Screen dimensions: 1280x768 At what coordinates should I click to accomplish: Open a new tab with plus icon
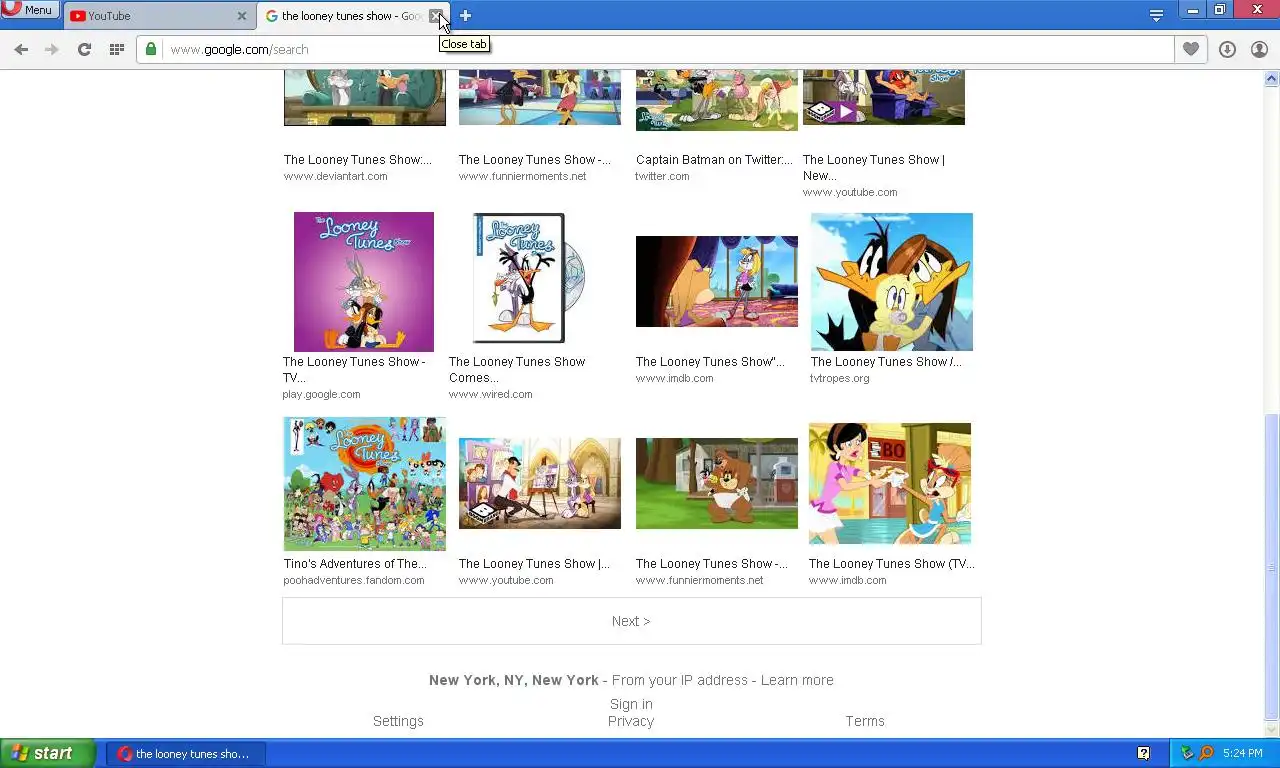tap(465, 16)
